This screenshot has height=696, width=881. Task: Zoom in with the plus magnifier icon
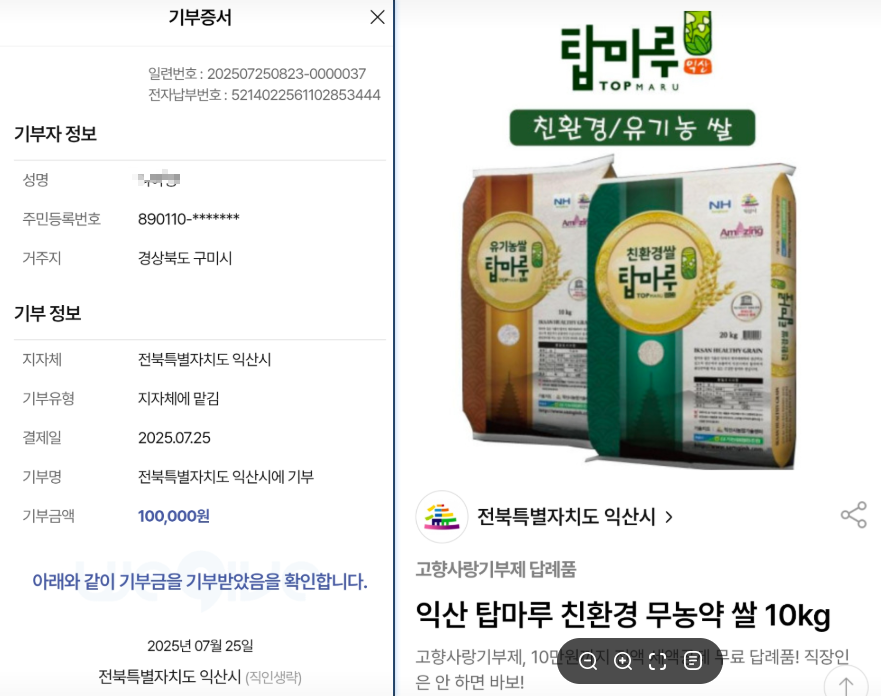tap(623, 661)
